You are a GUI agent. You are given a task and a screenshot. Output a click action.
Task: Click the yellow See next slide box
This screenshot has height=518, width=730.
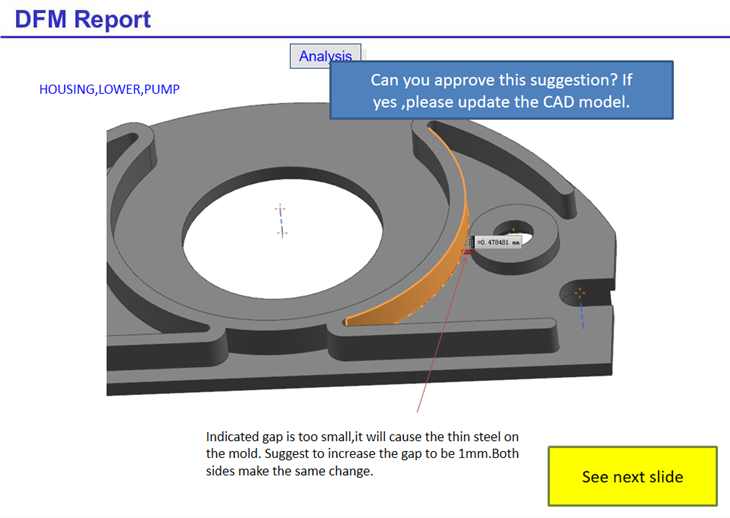(x=632, y=476)
